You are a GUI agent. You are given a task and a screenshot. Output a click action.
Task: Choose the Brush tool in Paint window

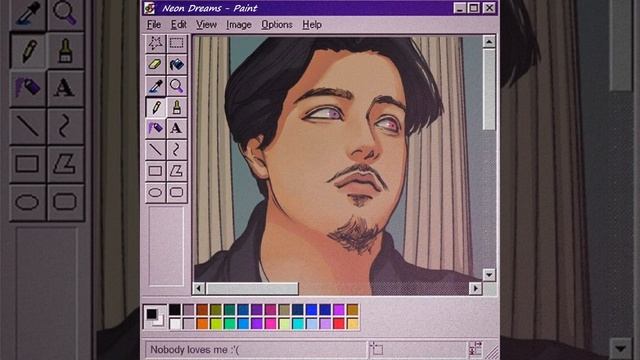coord(176,107)
